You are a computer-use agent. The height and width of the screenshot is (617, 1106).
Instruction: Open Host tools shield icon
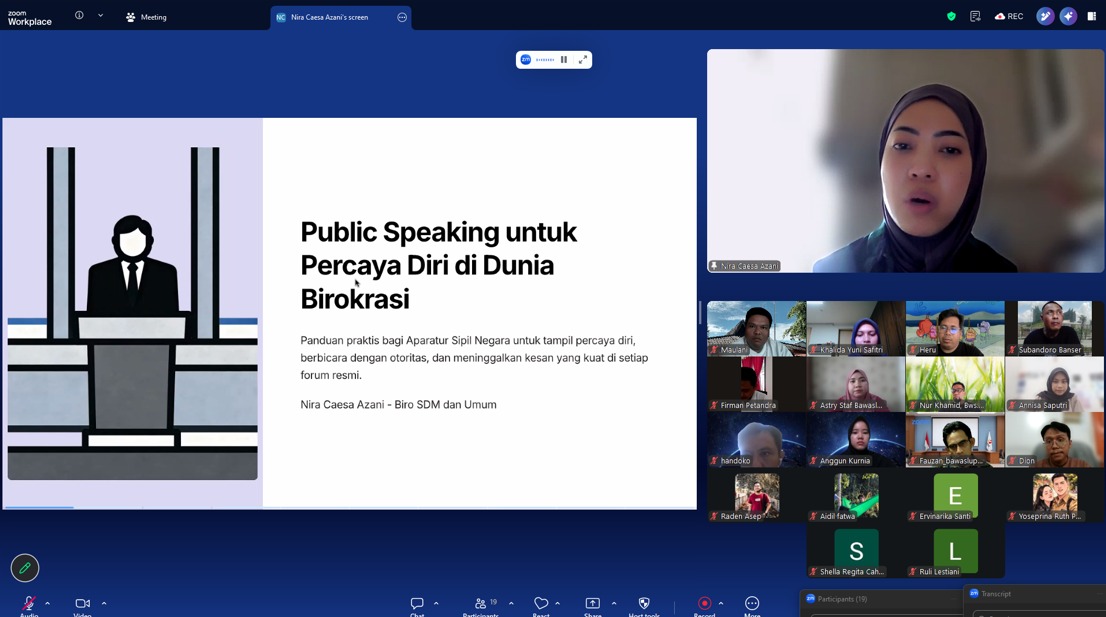click(643, 605)
